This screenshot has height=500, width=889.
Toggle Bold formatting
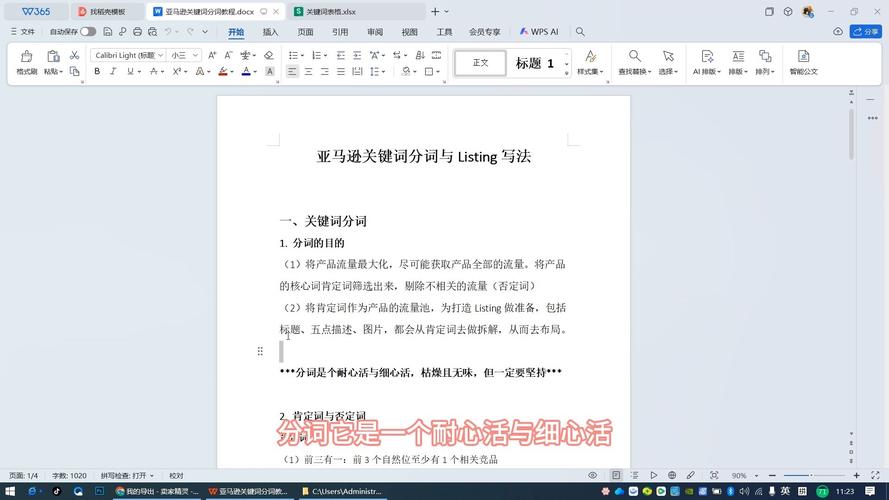pyautogui.click(x=97, y=71)
